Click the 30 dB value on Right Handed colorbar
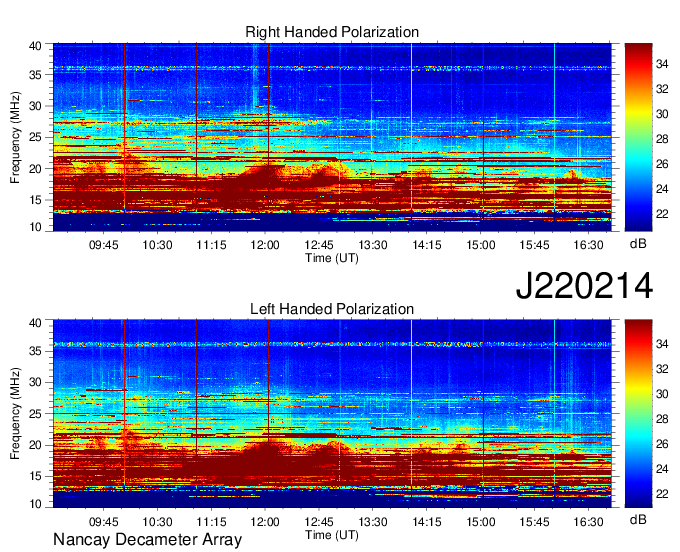Viewport: 680px width, 552px height. click(x=662, y=114)
